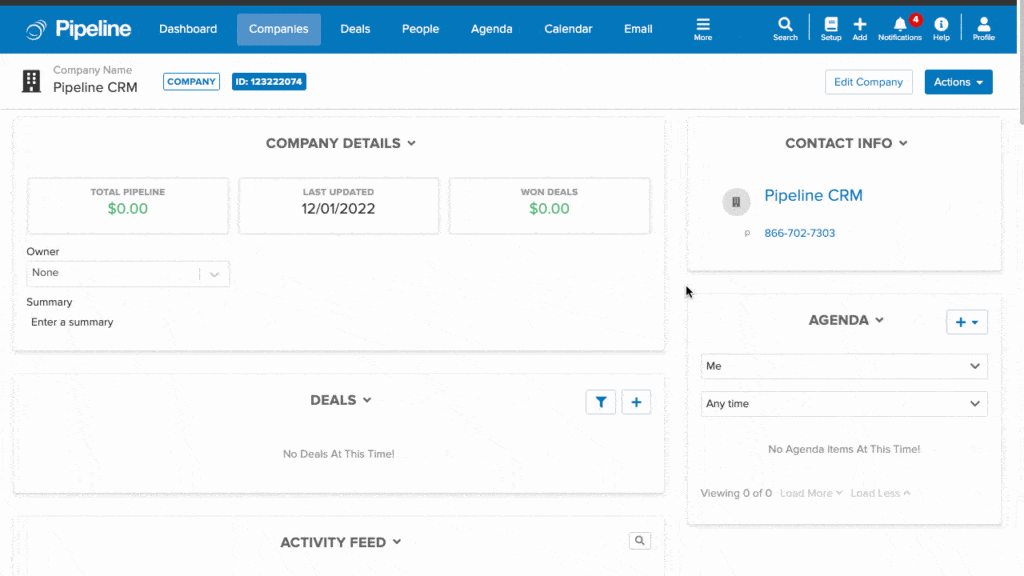
Task: Click the filter icon in Deals panel
Action: [x=600, y=401]
